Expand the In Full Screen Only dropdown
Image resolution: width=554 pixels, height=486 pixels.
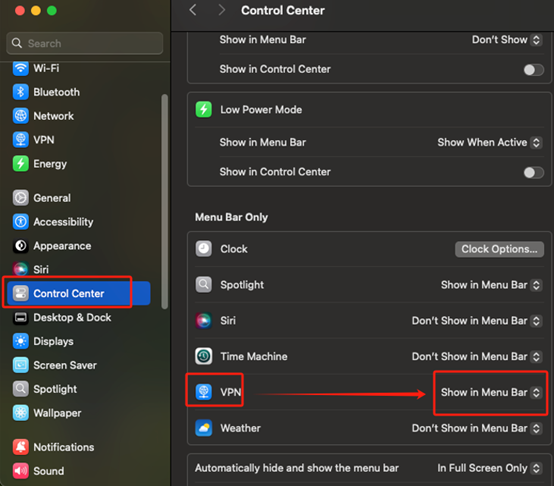489,468
